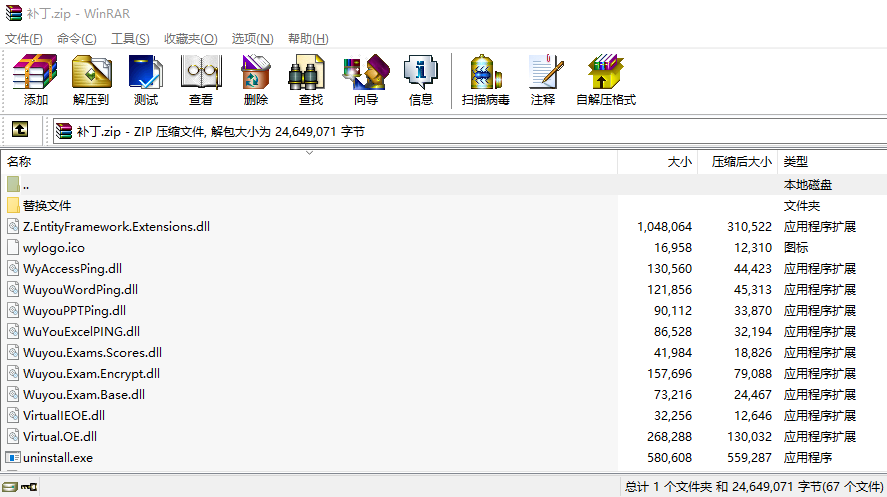
Task: Click the Add (添加) toolbar icon
Action: pos(35,72)
